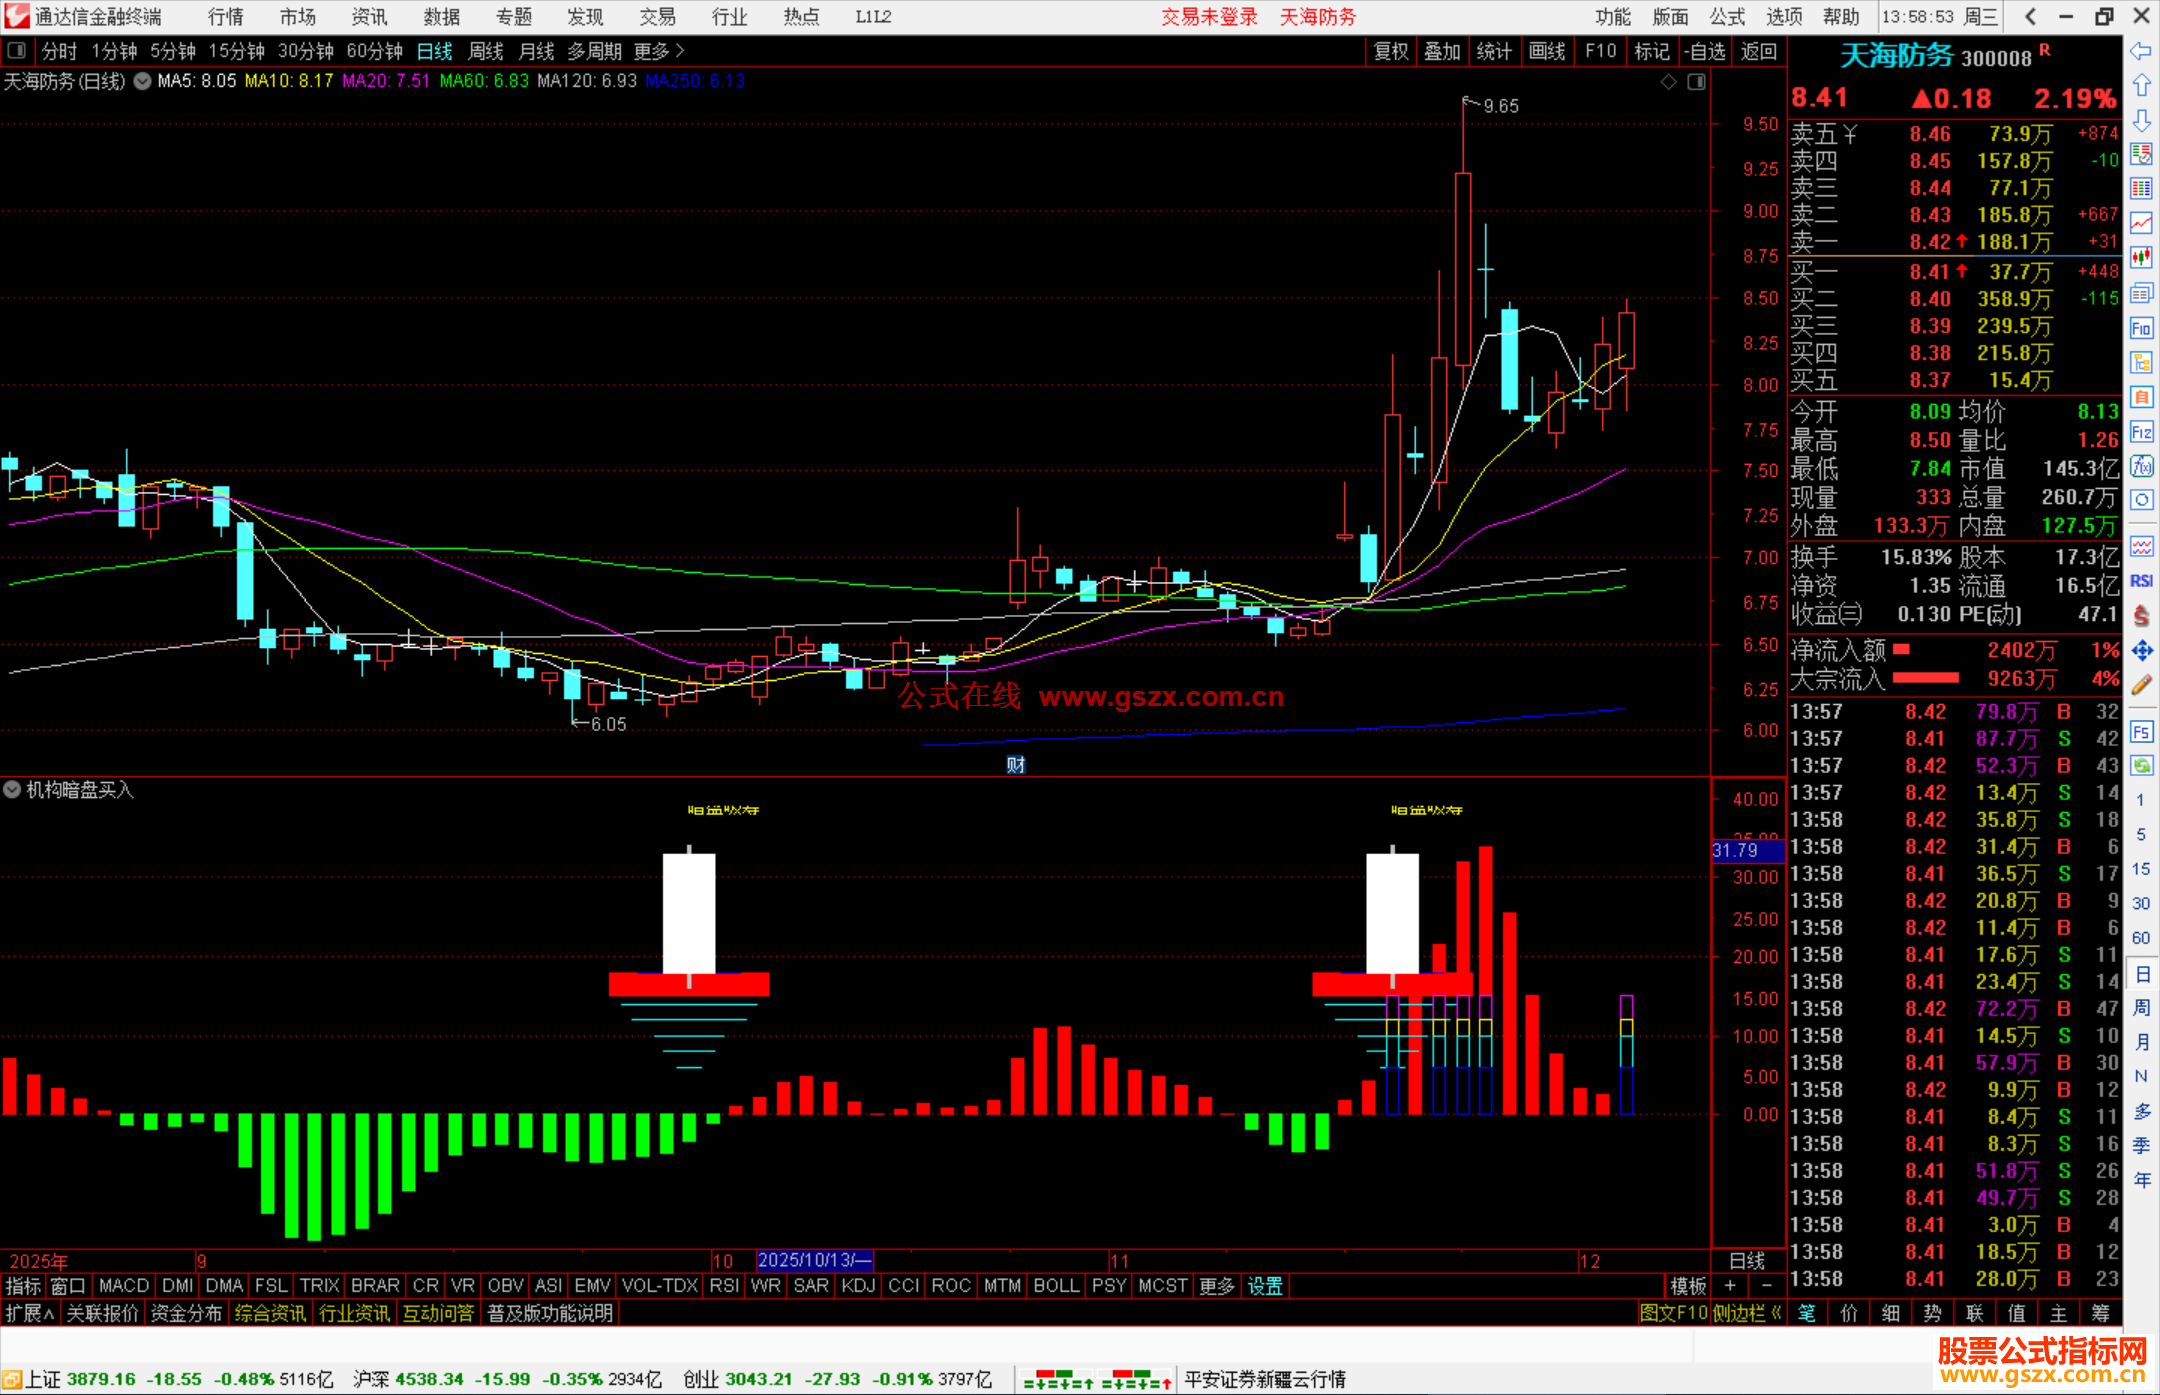Switch to the 周线 period tab

tap(485, 51)
